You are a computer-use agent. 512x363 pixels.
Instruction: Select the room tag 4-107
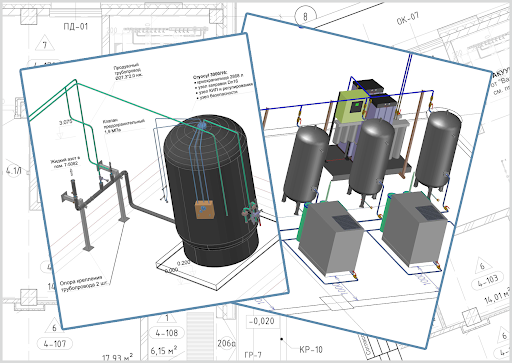[x=55, y=344]
